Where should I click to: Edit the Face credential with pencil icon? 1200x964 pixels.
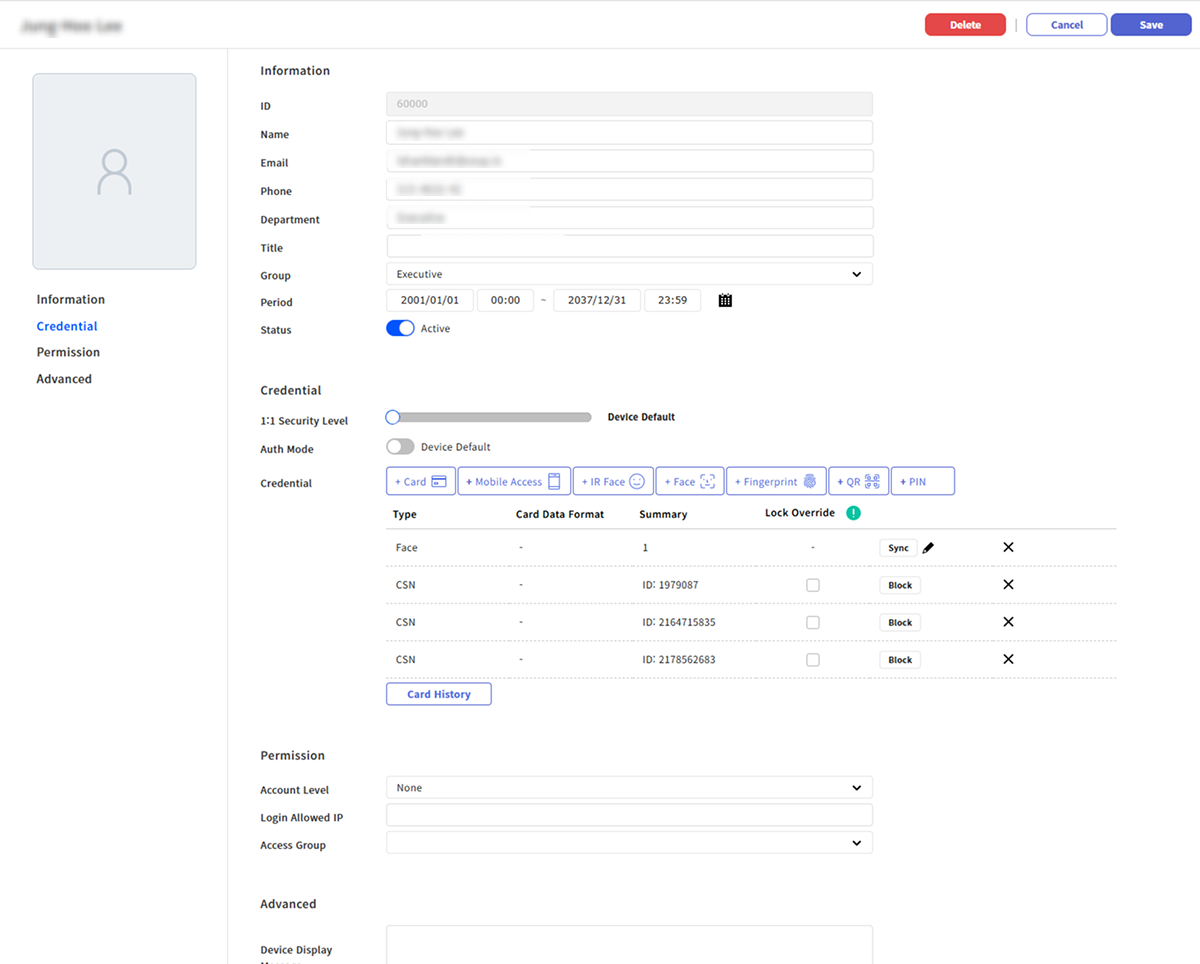coord(928,548)
